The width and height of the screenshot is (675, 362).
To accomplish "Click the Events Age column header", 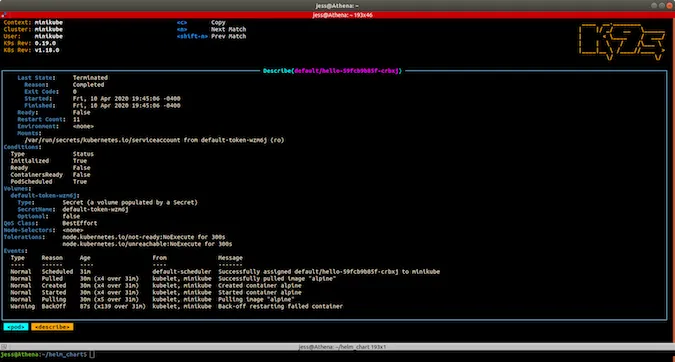I will (85, 258).
